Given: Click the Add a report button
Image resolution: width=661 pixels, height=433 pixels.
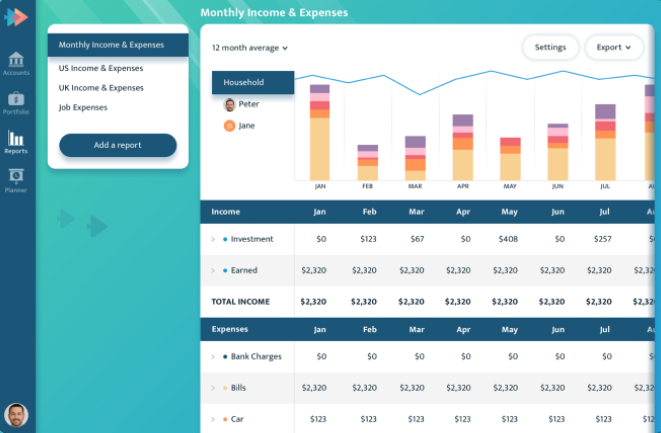Looking at the screenshot, I should (x=118, y=145).
